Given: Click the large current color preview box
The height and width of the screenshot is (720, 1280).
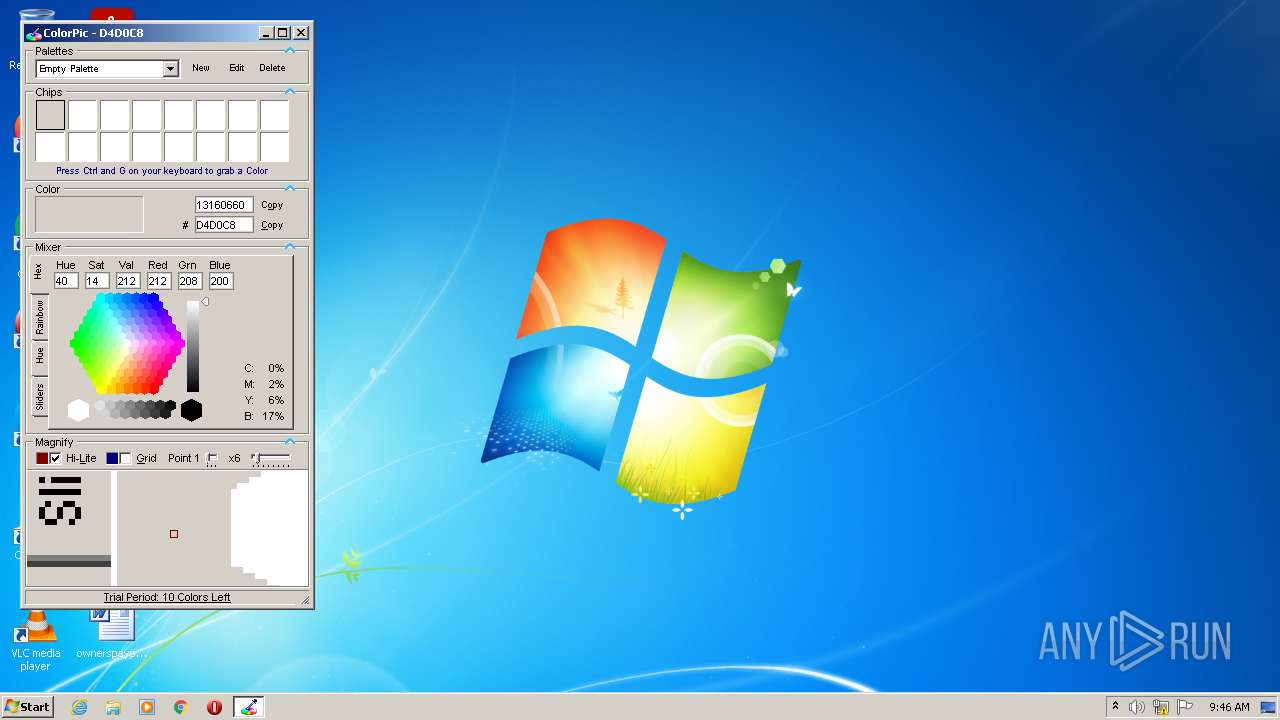Looking at the screenshot, I should (x=89, y=214).
